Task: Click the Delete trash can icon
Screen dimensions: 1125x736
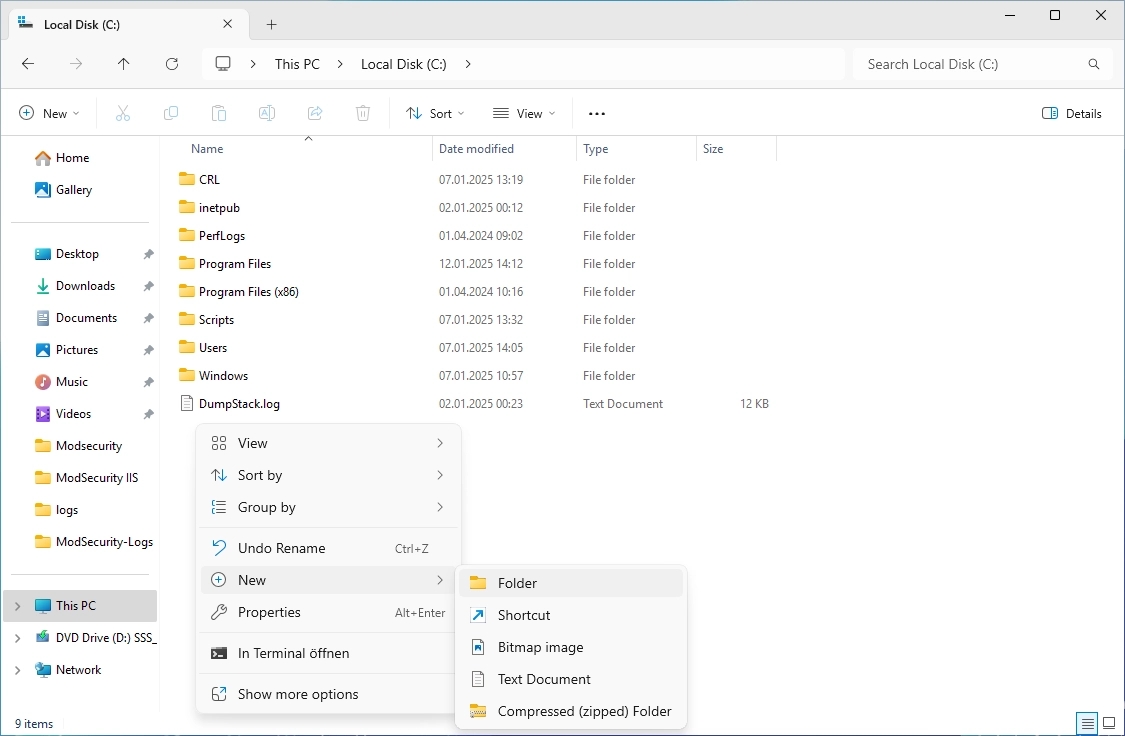Action: [x=363, y=114]
